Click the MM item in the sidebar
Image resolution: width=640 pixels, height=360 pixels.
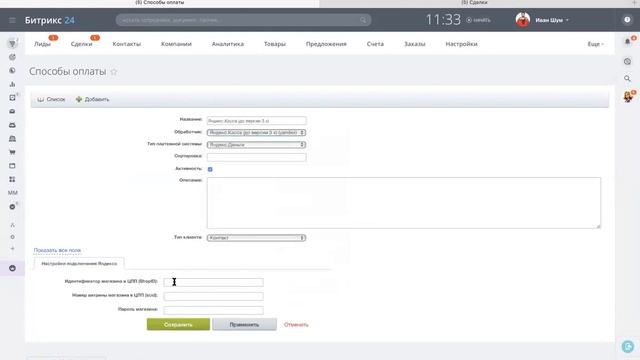pos(13,193)
